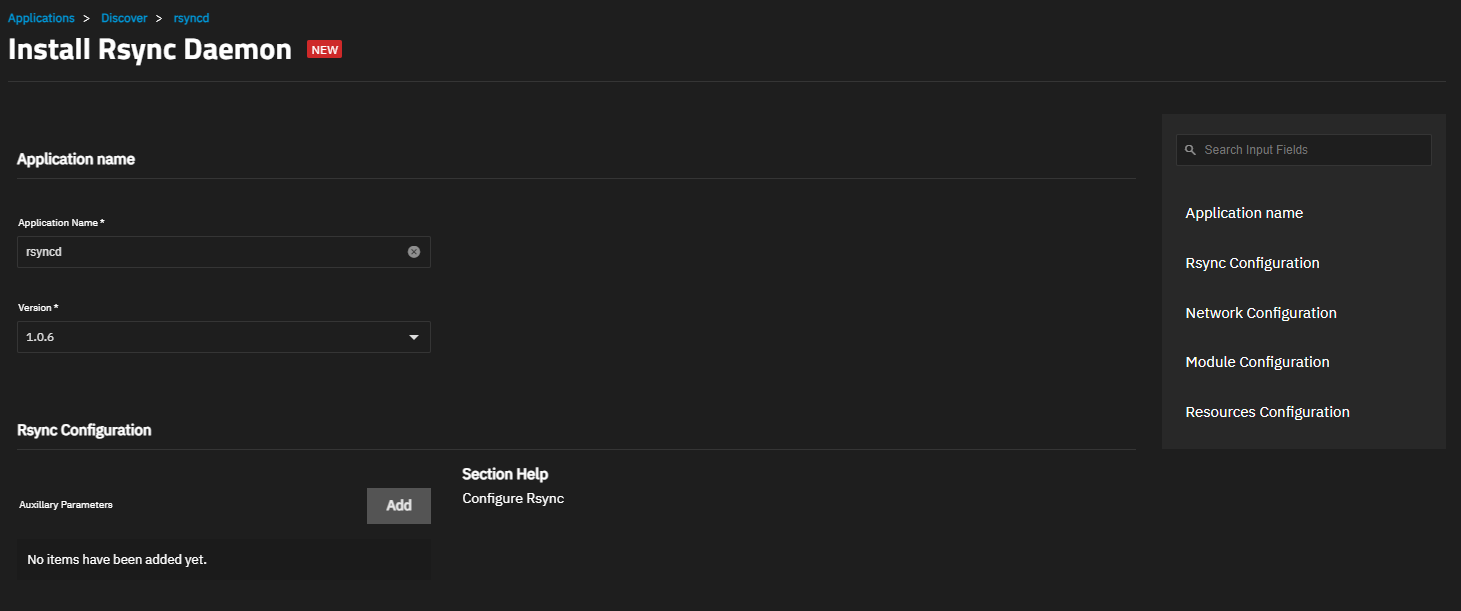This screenshot has height=611, width=1461.
Task: Navigate to the Discover breadcrumb
Action: click(124, 18)
